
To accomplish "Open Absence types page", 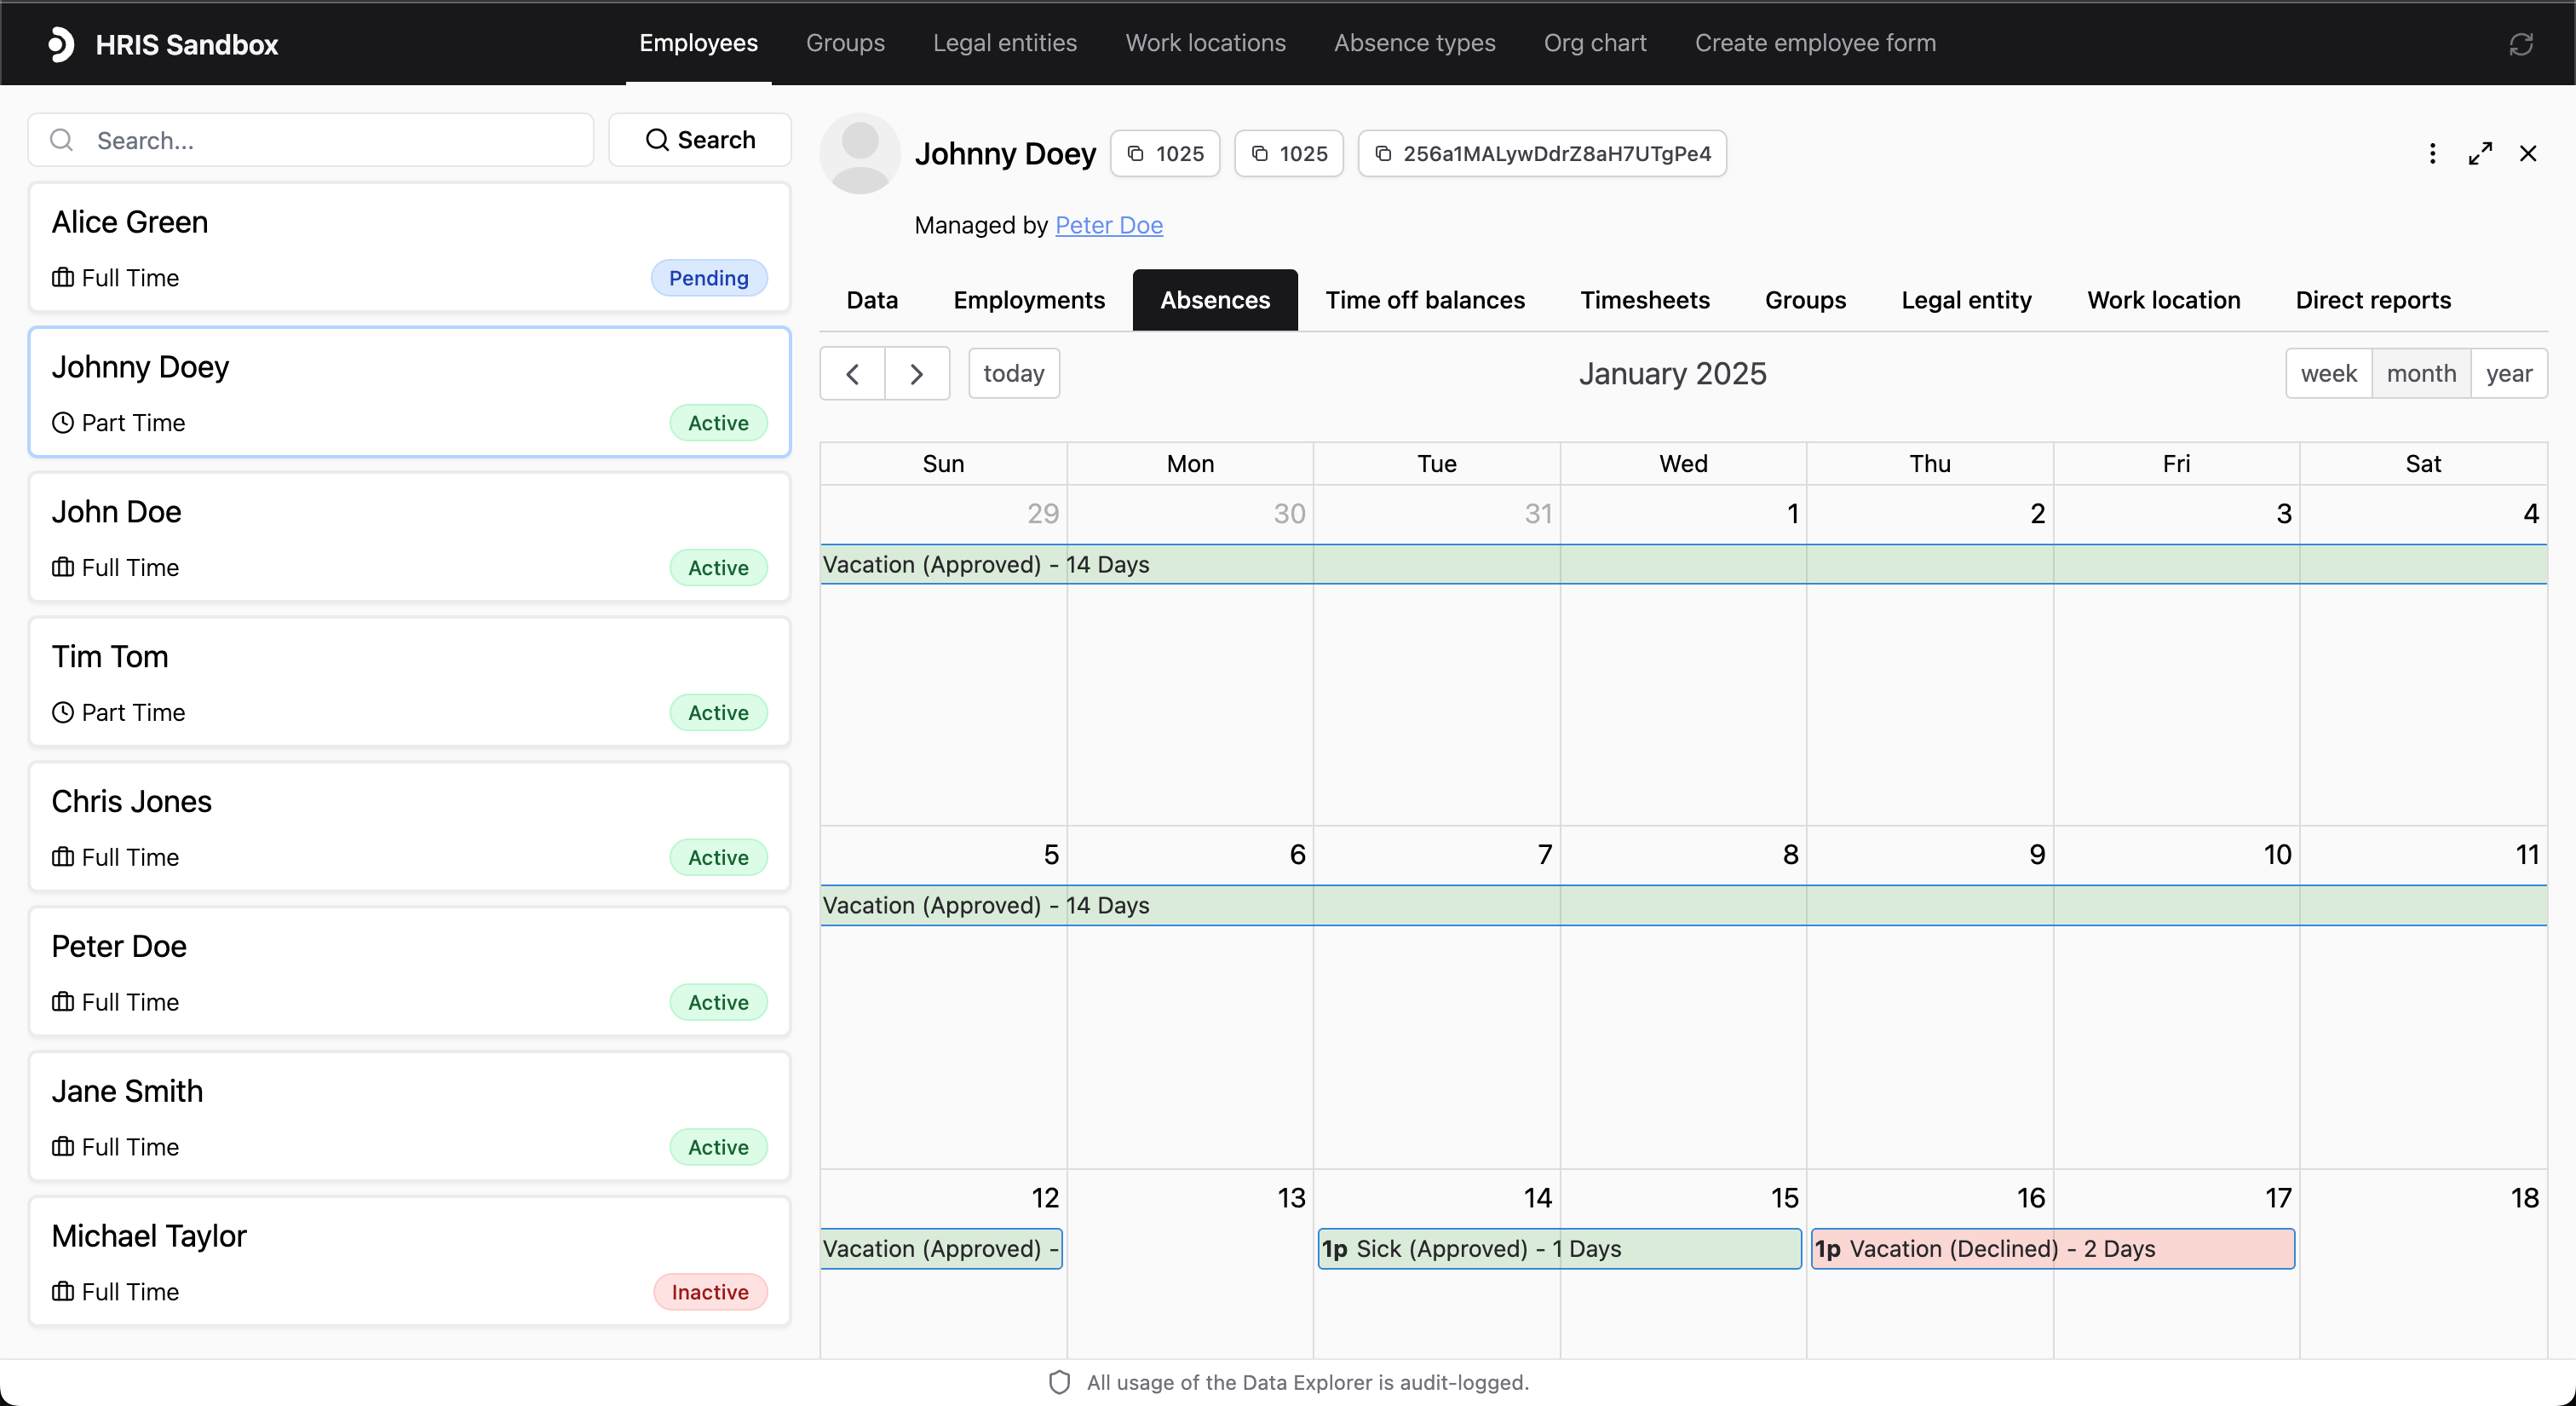I will pos(1414,43).
